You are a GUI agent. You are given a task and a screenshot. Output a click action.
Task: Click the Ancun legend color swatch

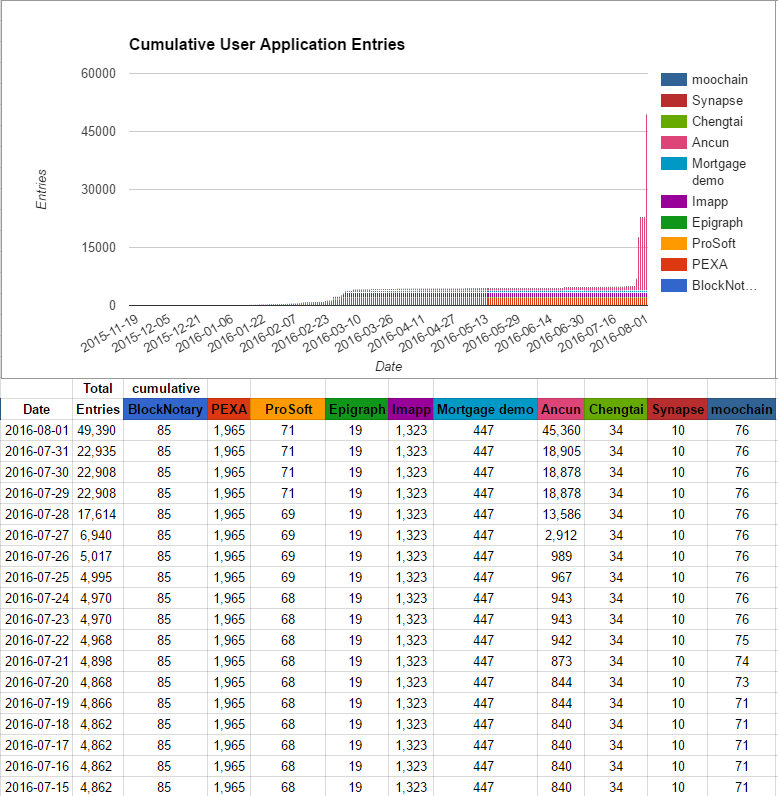pos(673,143)
